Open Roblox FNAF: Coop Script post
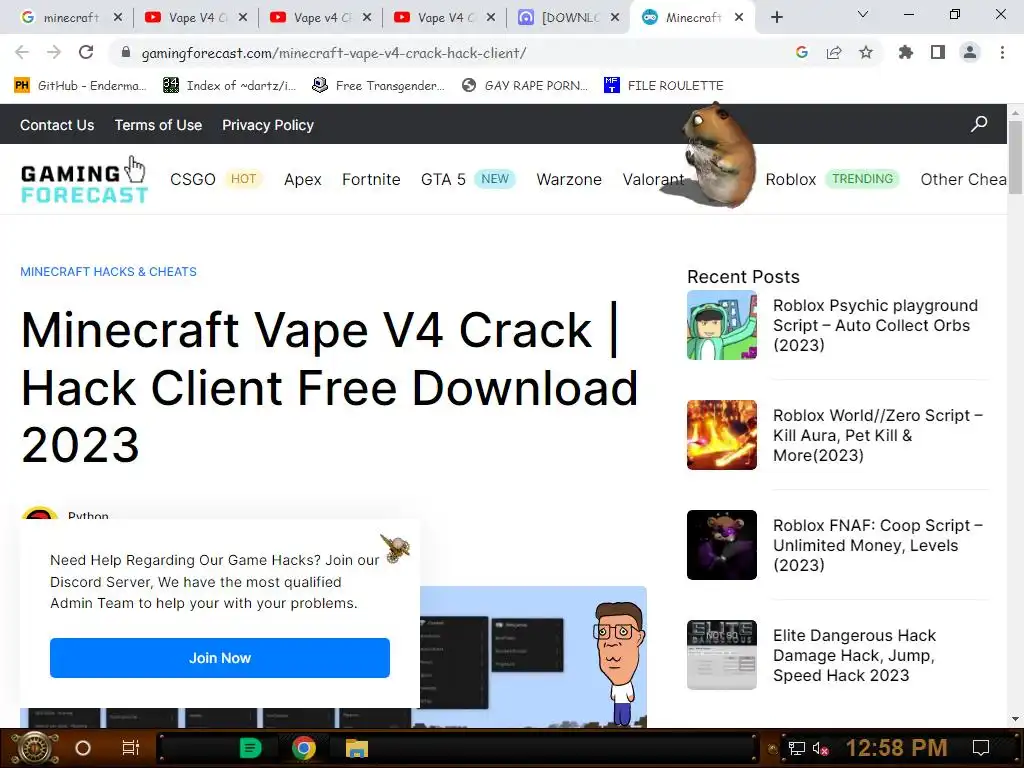Viewport: 1024px width, 768px height. (878, 545)
